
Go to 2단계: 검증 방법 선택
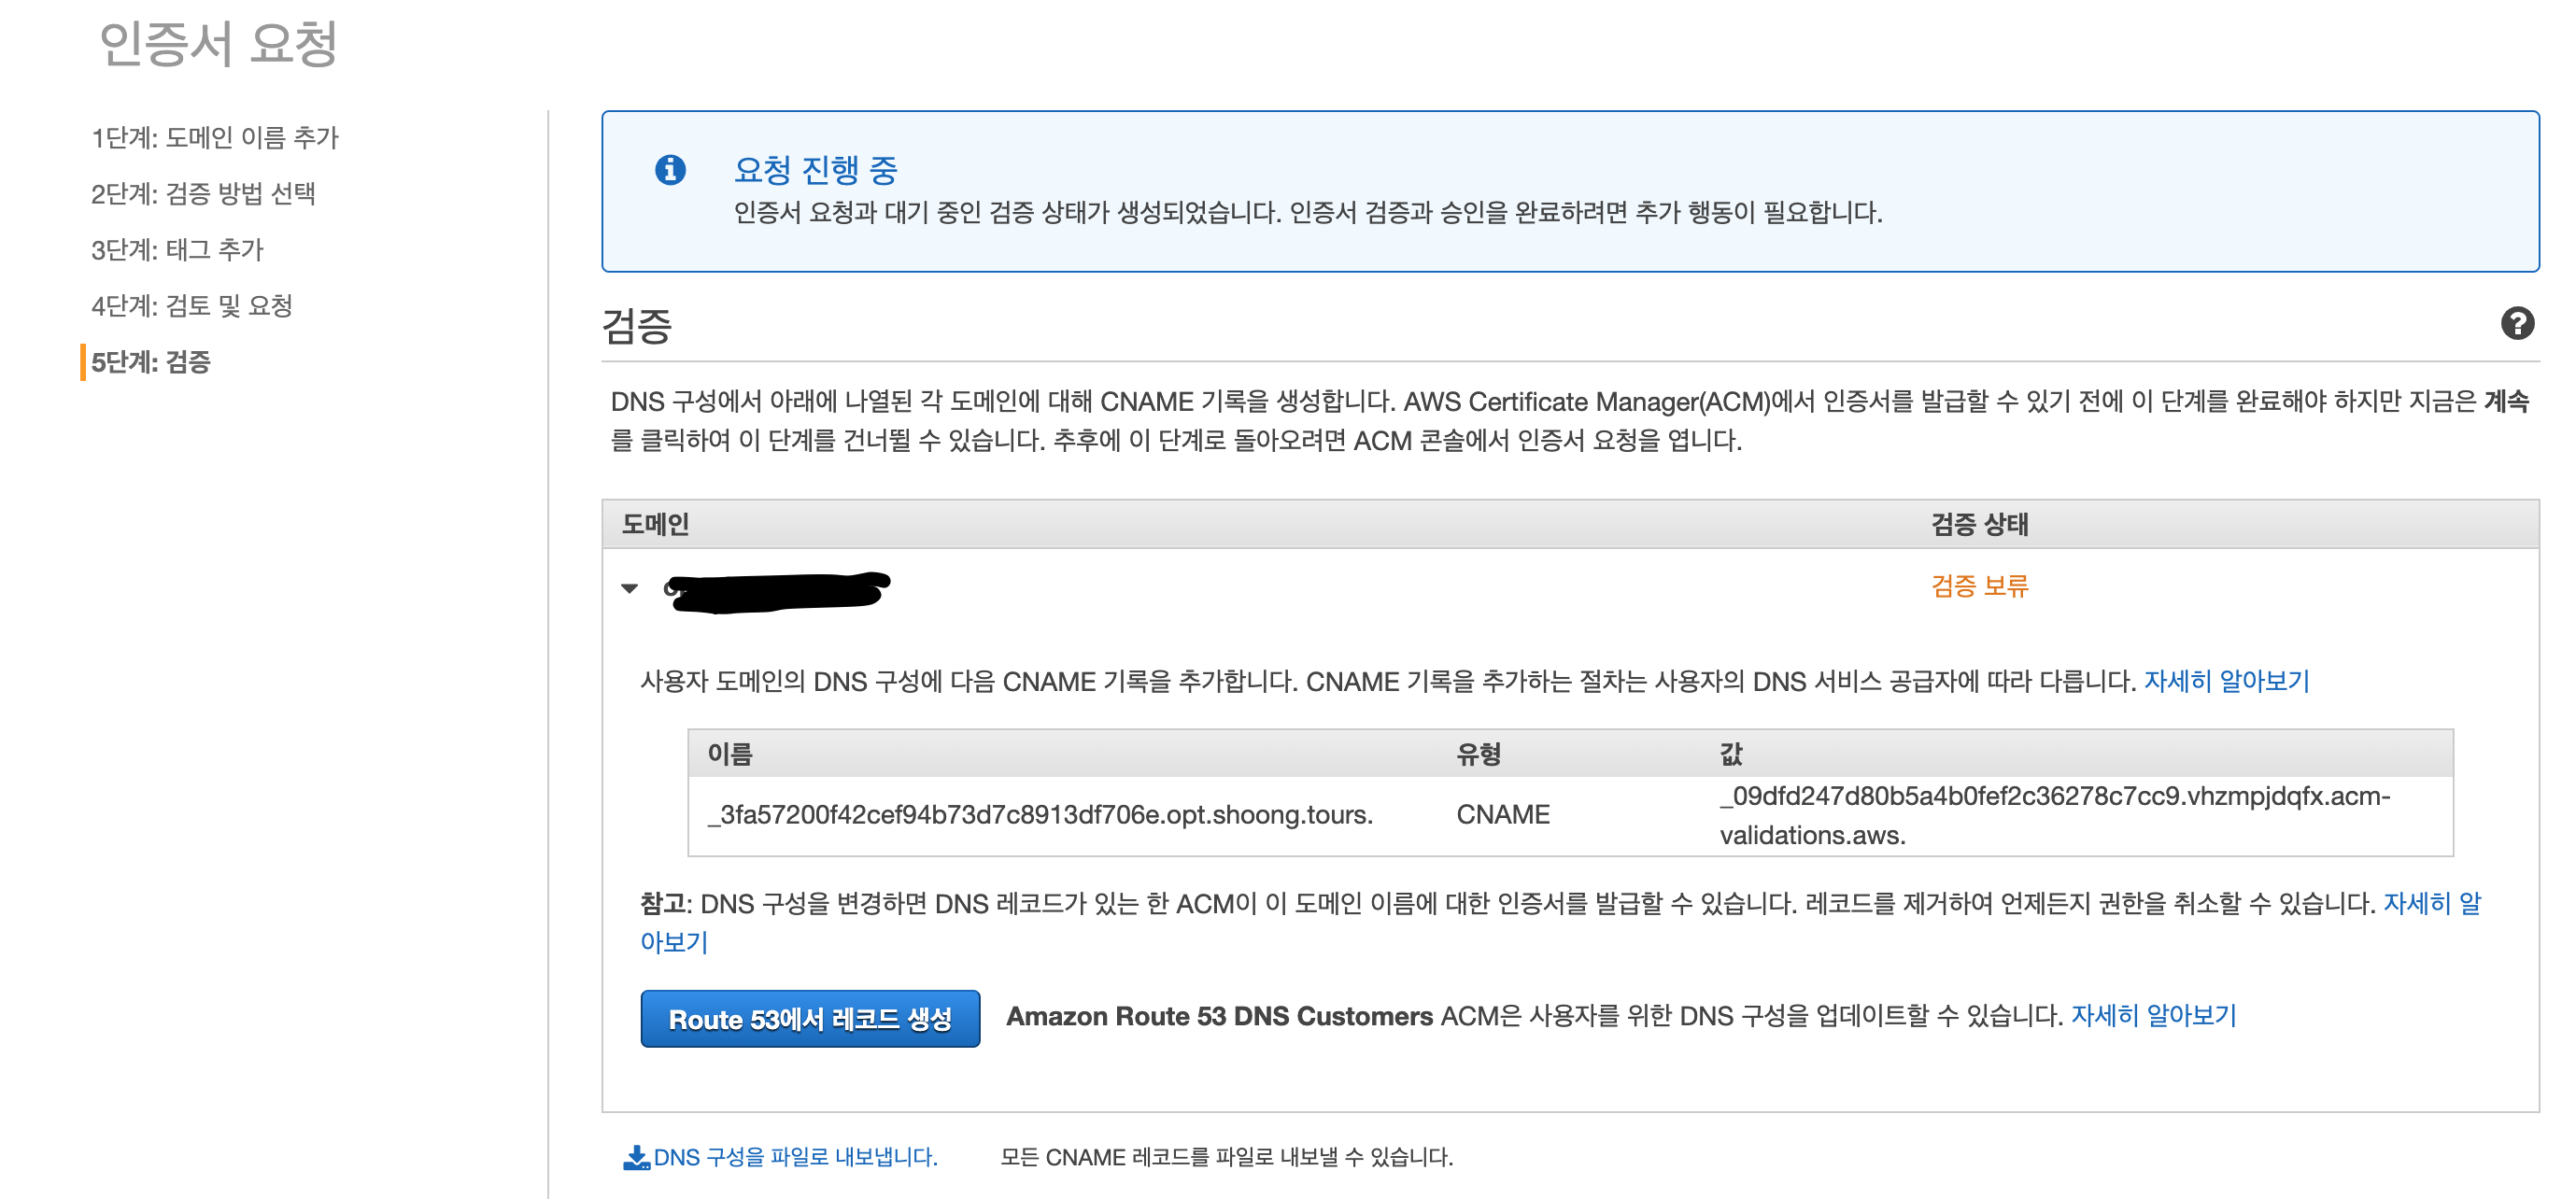[x=203, y=193]
